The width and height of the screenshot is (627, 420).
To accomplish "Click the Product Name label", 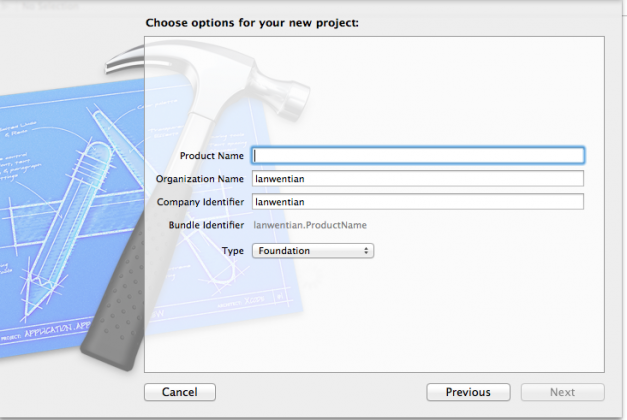I will coord(211,156).
